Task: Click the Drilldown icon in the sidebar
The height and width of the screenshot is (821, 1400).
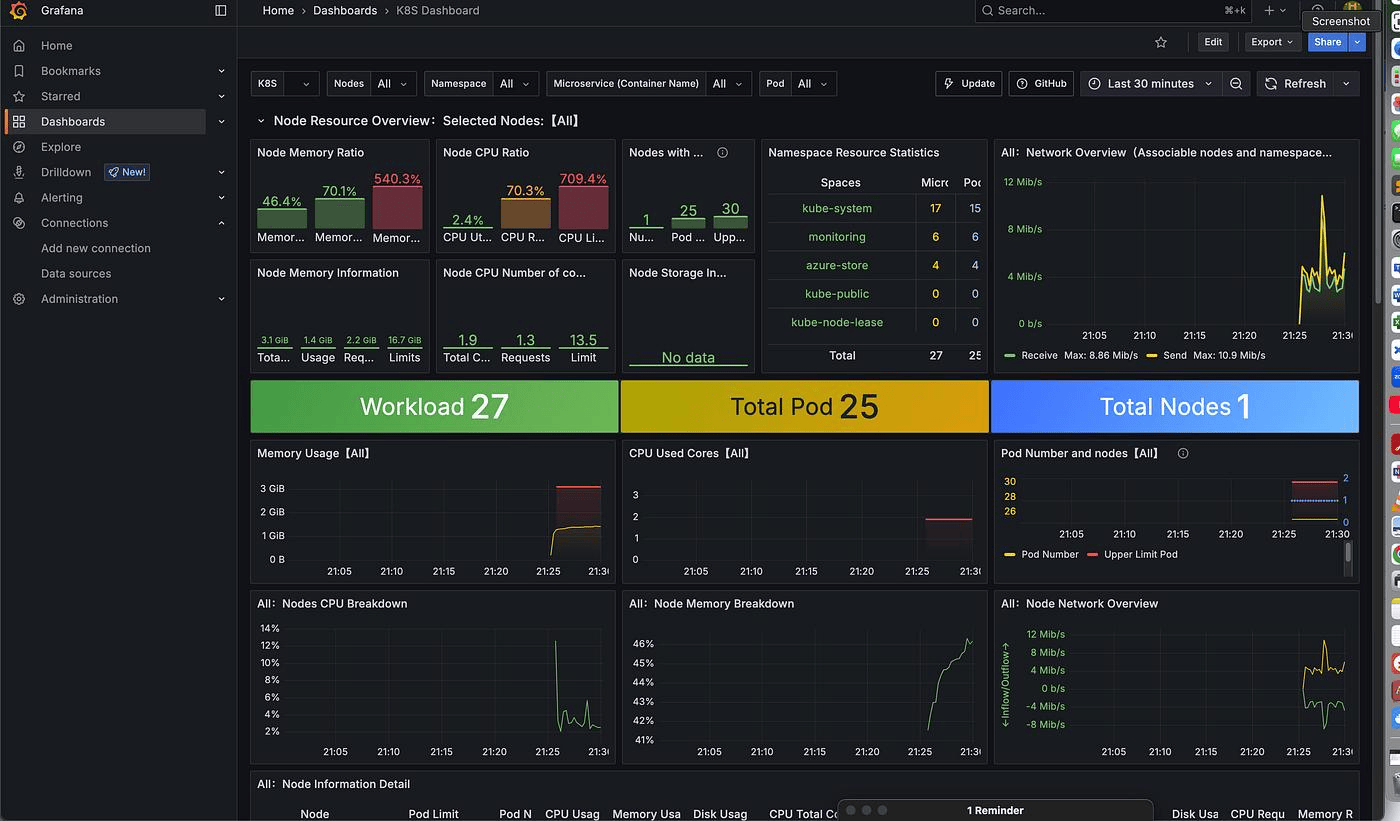Action: tap(19, 172)
